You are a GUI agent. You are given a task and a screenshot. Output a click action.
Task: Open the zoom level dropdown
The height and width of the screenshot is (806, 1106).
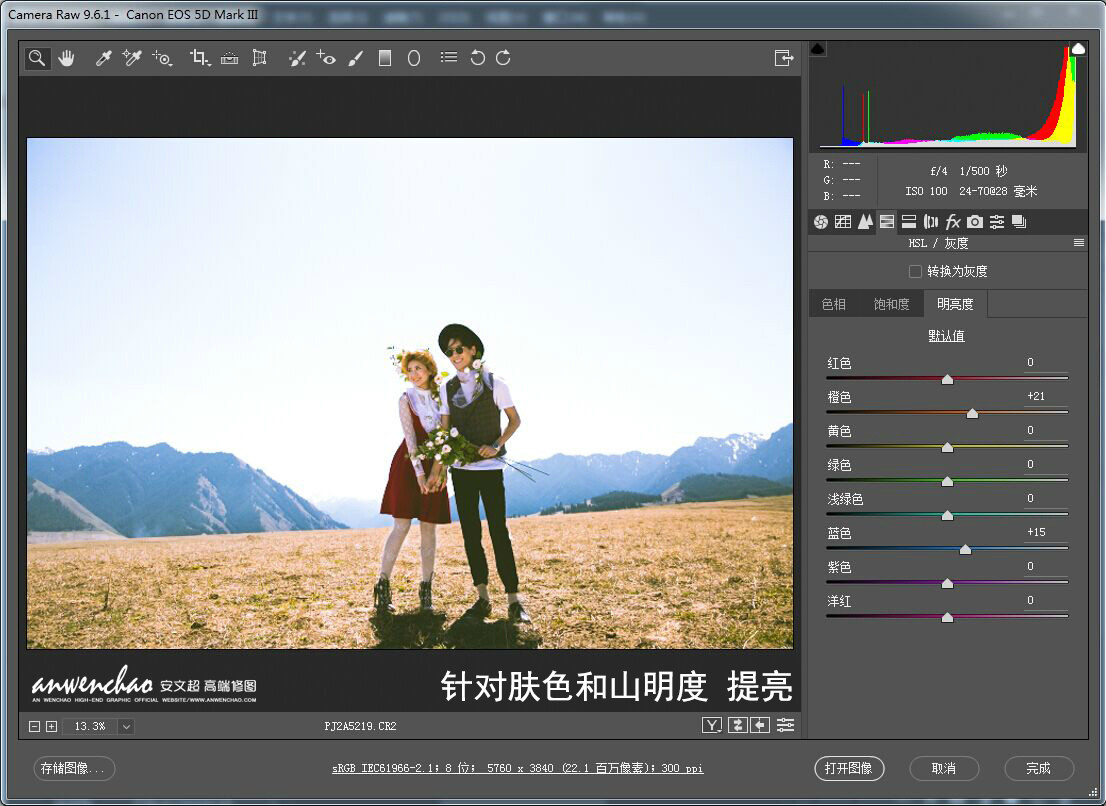click(126, 726)
